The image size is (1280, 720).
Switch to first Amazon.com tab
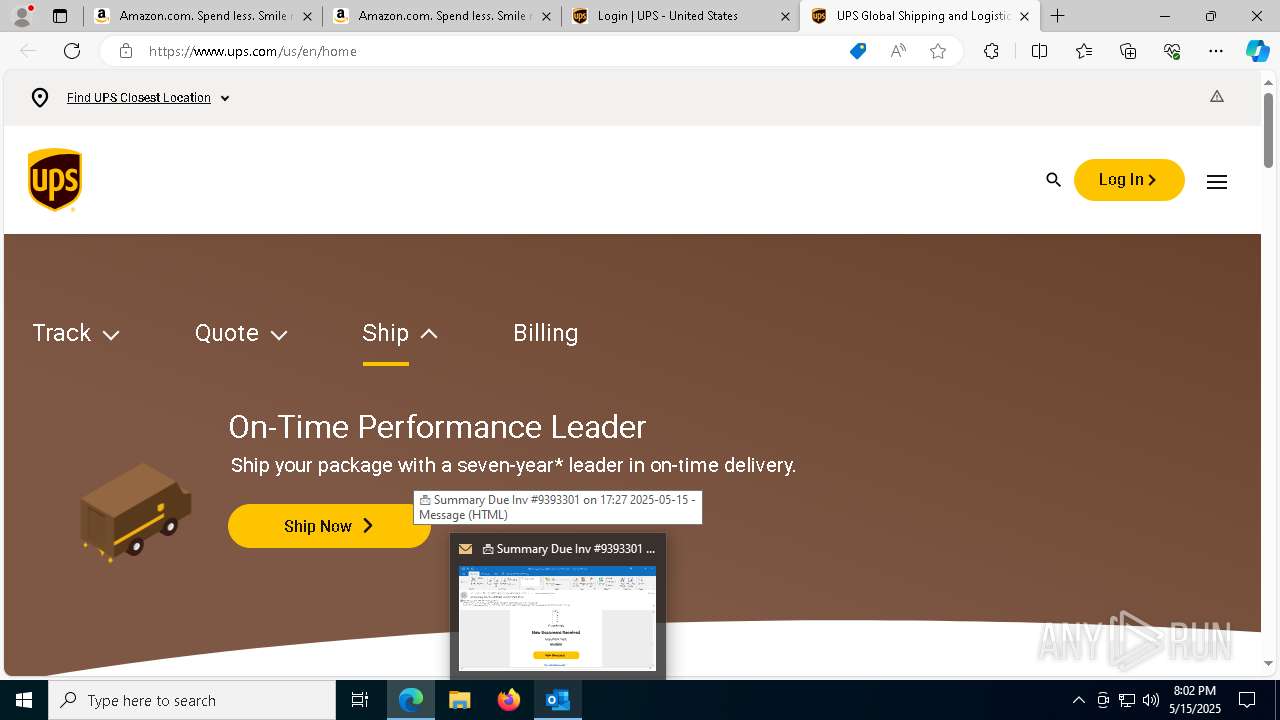(200, 16)
